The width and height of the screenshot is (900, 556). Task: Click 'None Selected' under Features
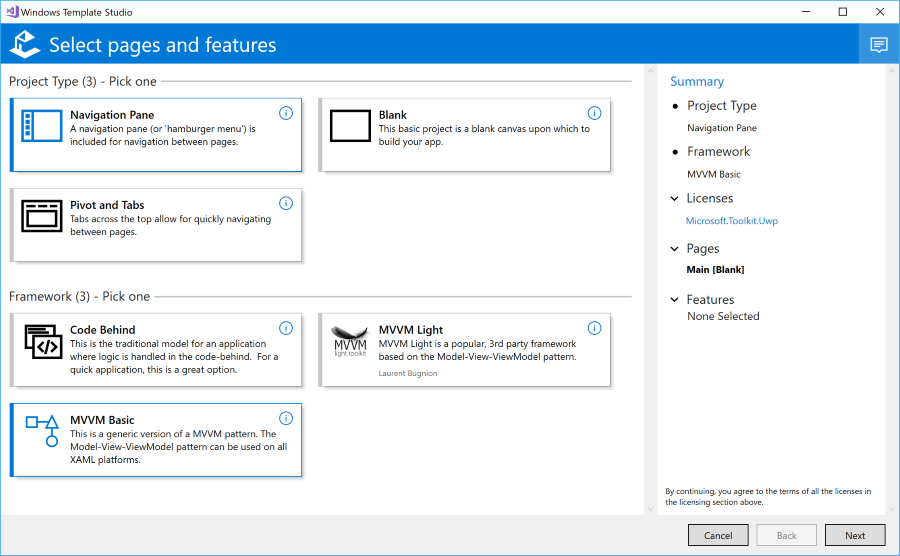[x=723, y=316]
